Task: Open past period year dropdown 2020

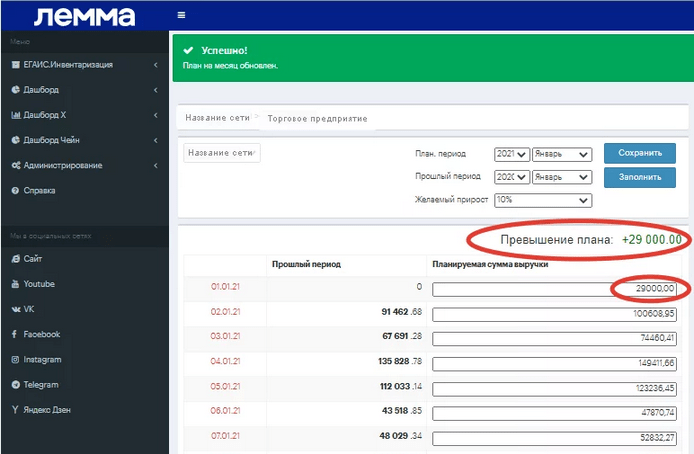Action: click(512, 177)
